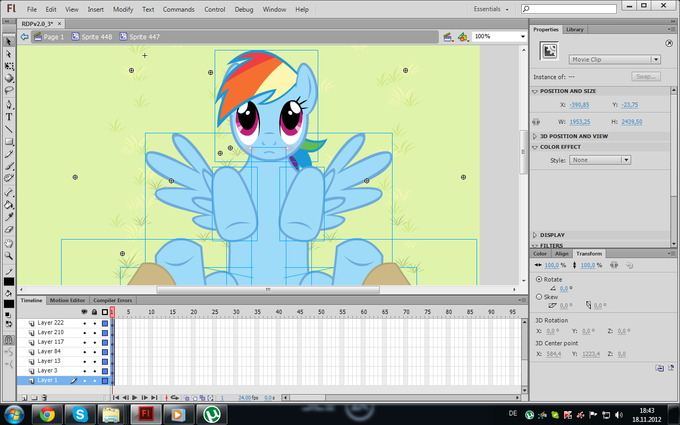Select the Line tool

8,129
